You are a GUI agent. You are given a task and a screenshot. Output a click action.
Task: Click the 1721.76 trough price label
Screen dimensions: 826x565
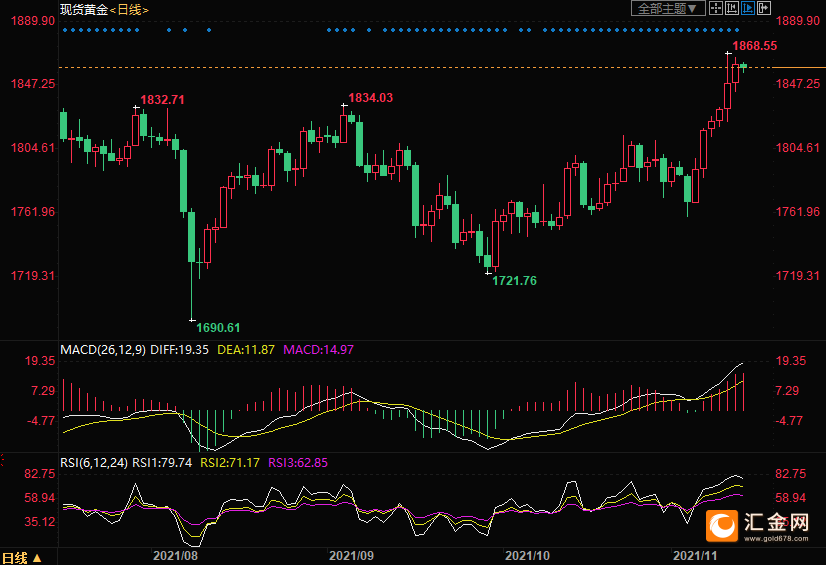[x=514, y=281]
